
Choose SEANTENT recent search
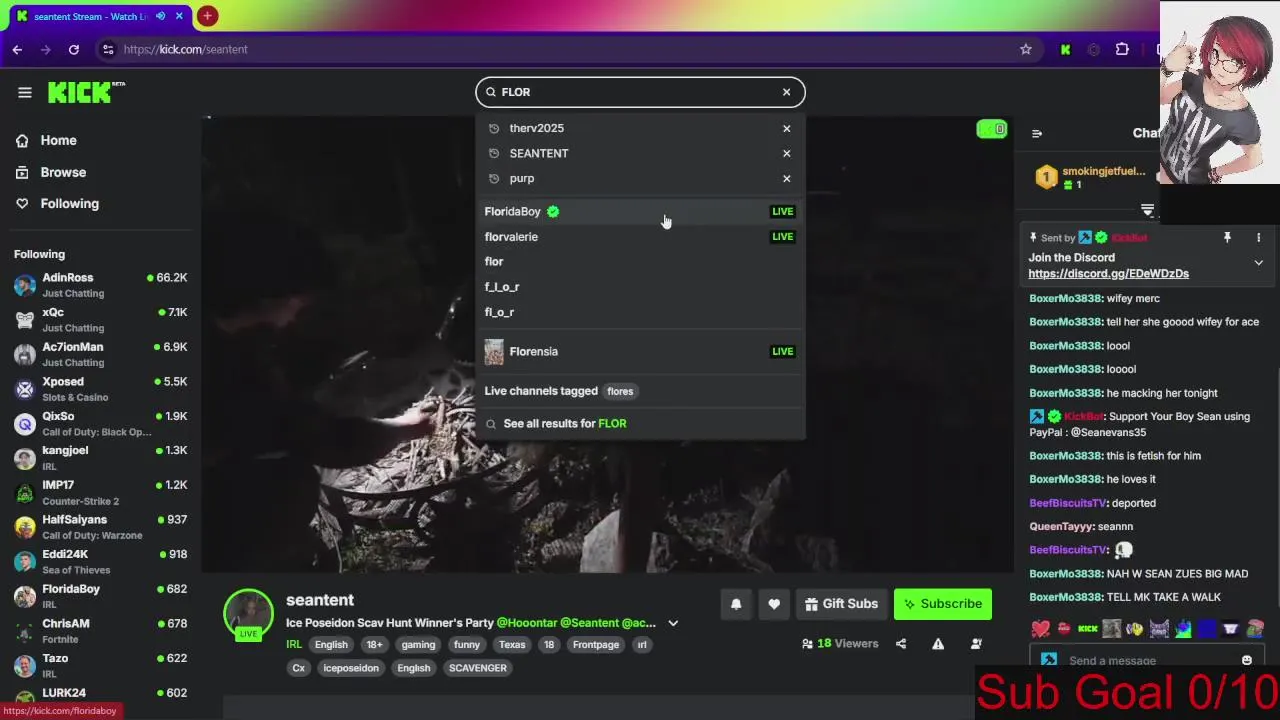(538, 153)
